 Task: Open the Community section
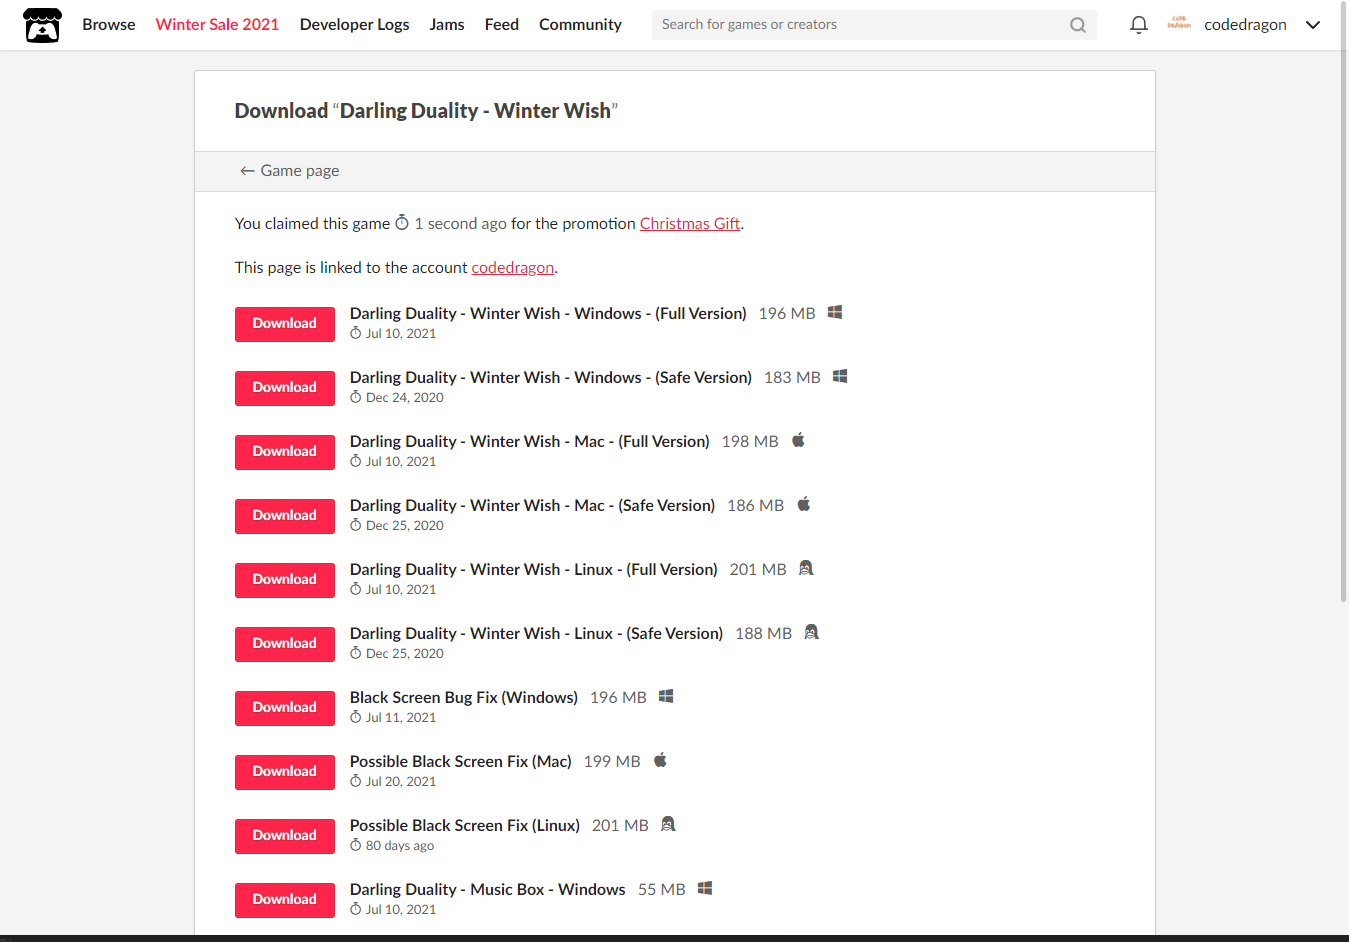tap(580, 25)
